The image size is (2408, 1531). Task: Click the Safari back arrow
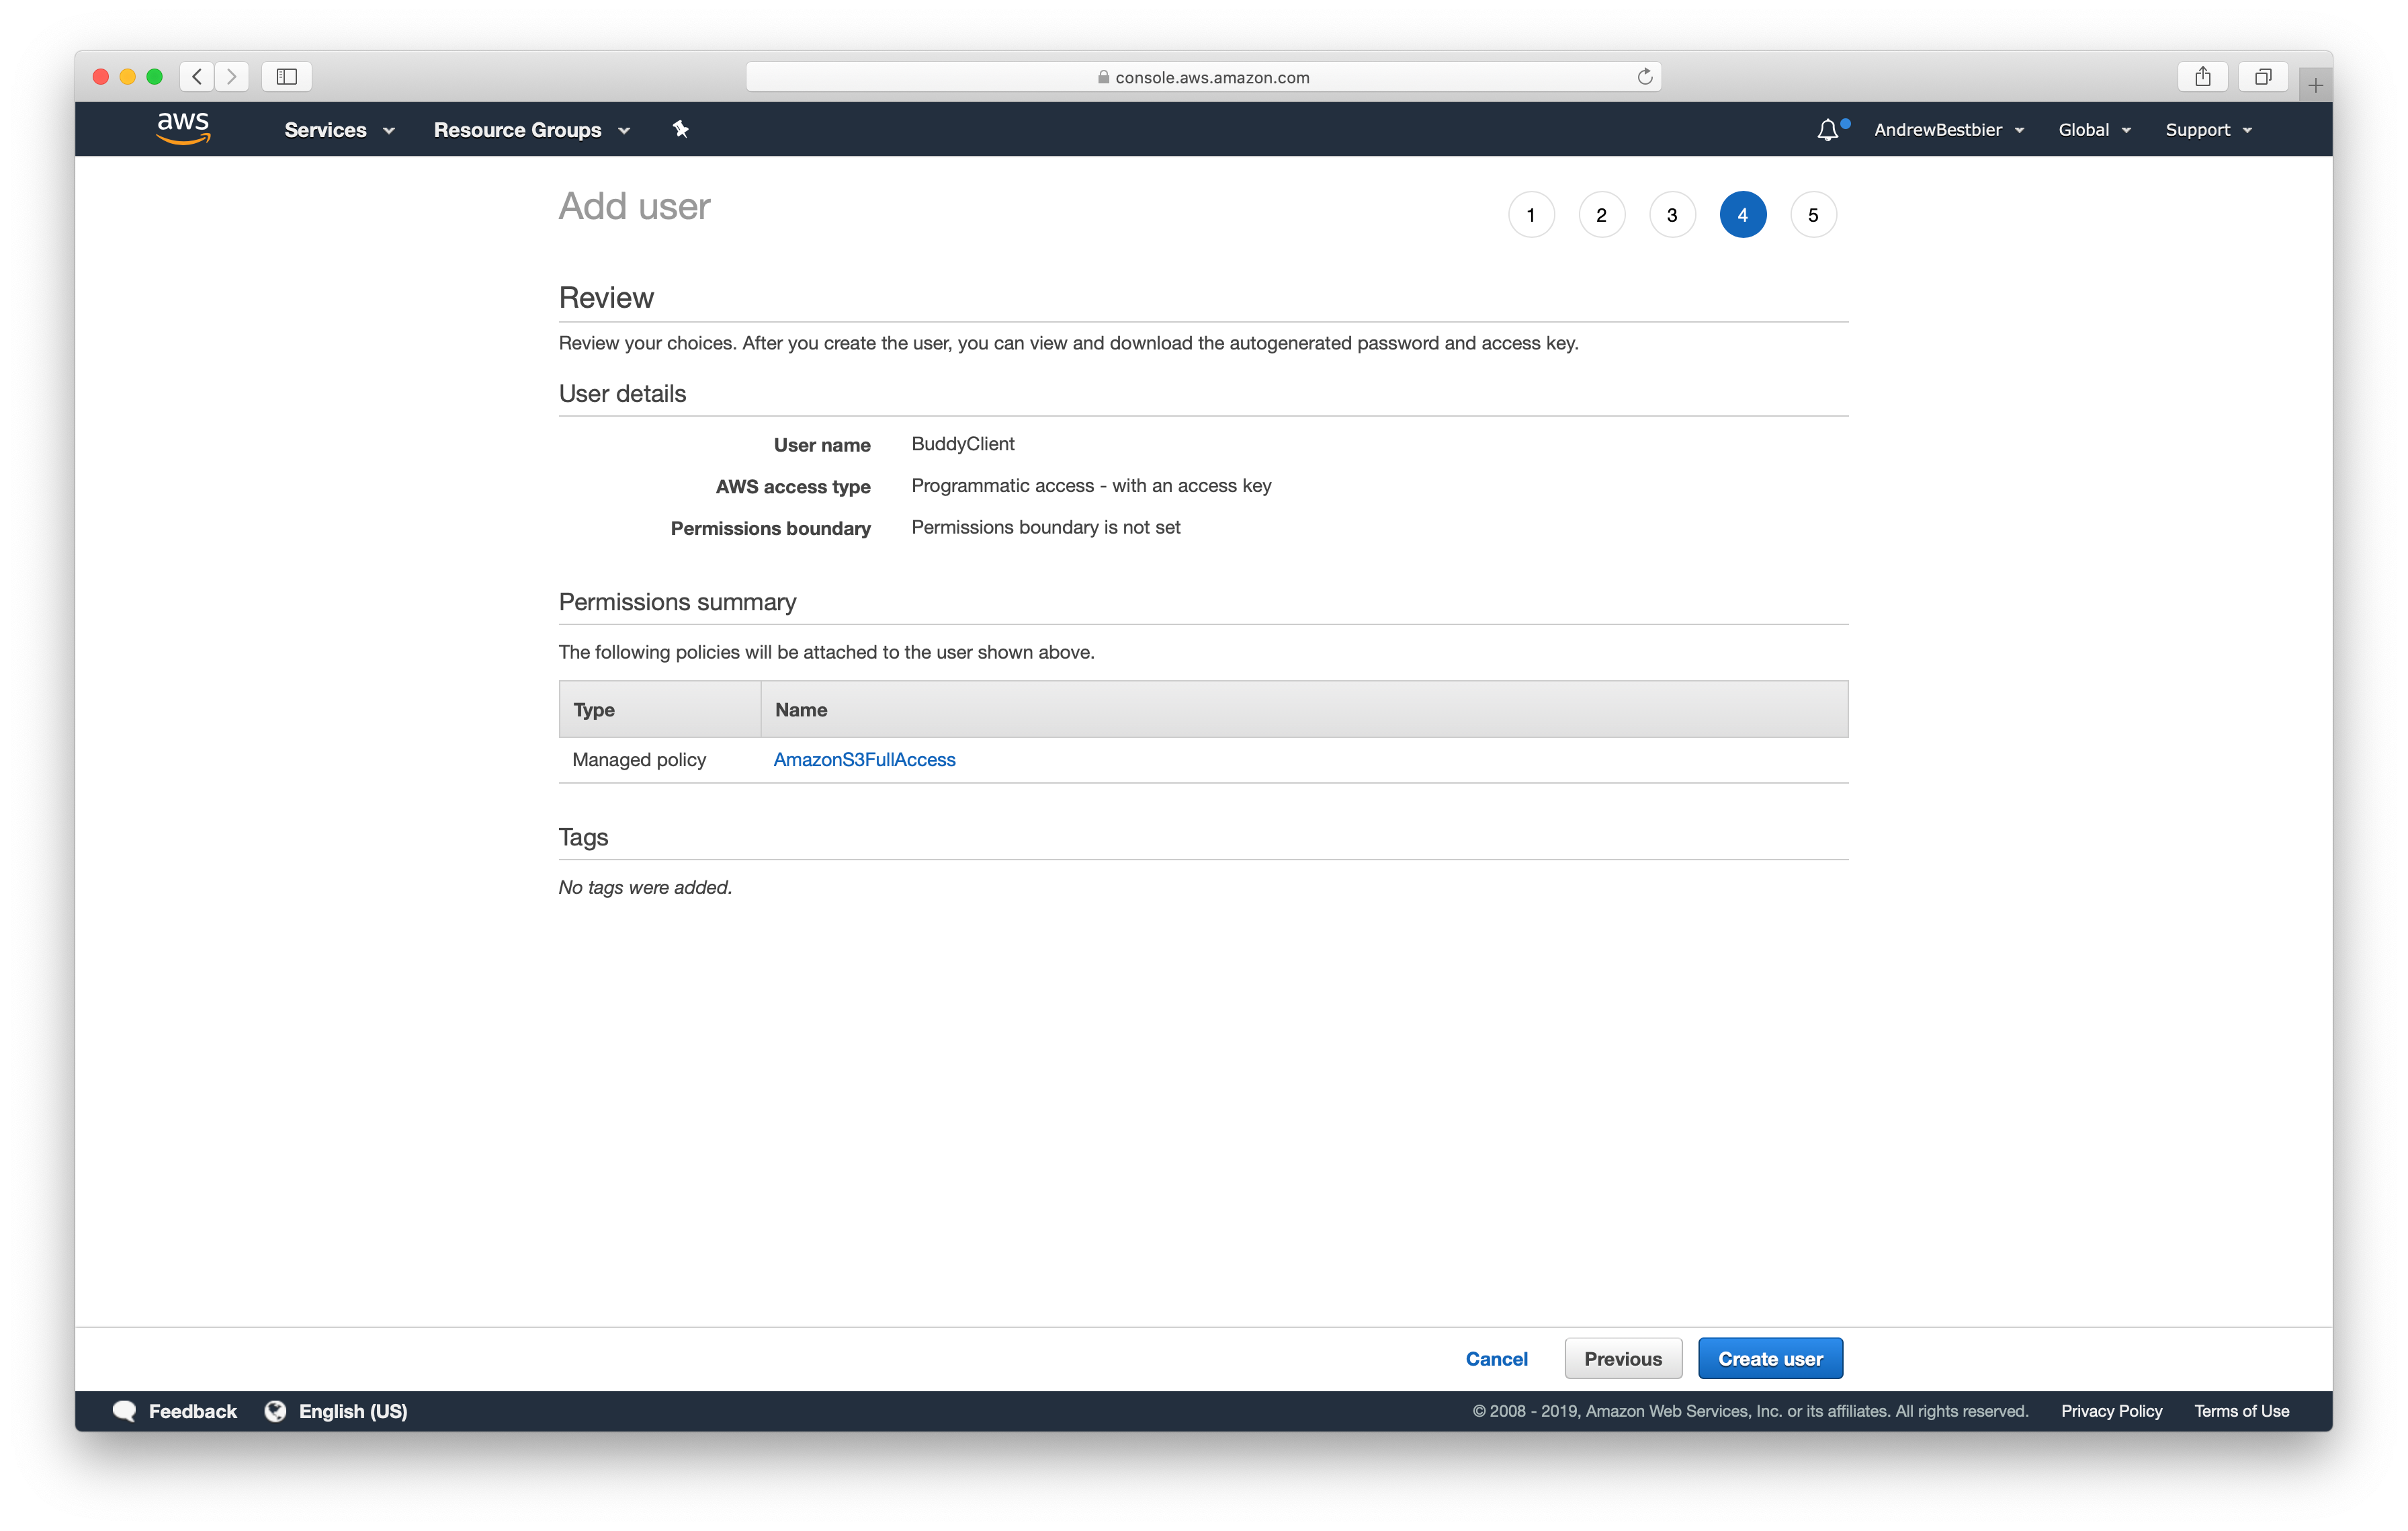[x=197, y=77]
